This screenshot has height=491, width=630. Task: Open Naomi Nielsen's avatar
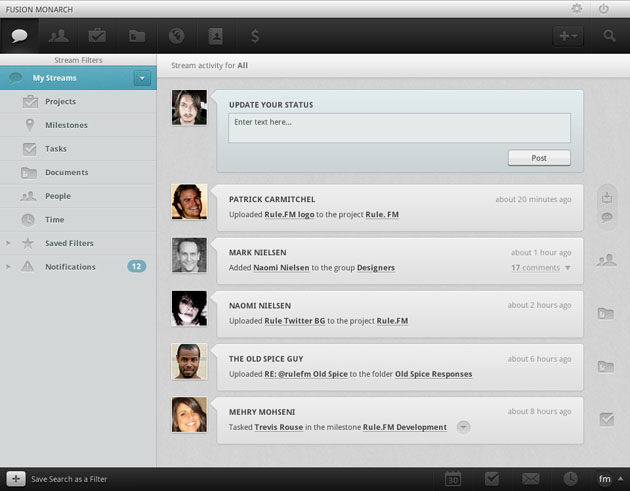189,308
